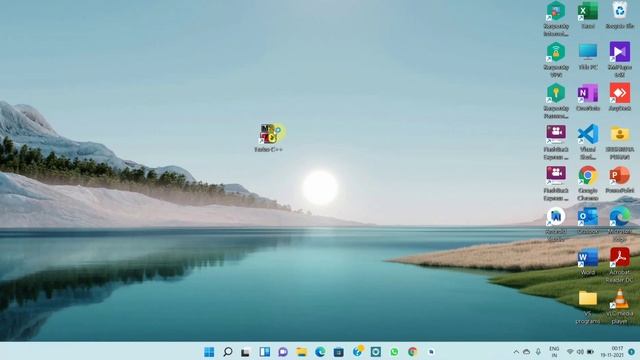Image resolution: width=640 pixels, height=360 pixels.
Task: Open the volume speaker tray icon
Action: (x=580, y=352)
